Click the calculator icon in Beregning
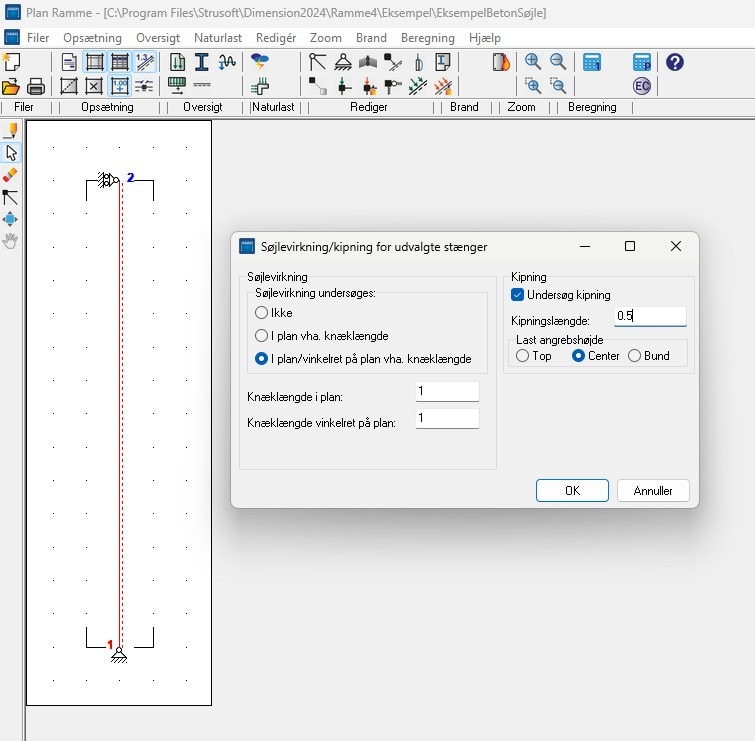 pyautogui.click(x=592, y=62)
